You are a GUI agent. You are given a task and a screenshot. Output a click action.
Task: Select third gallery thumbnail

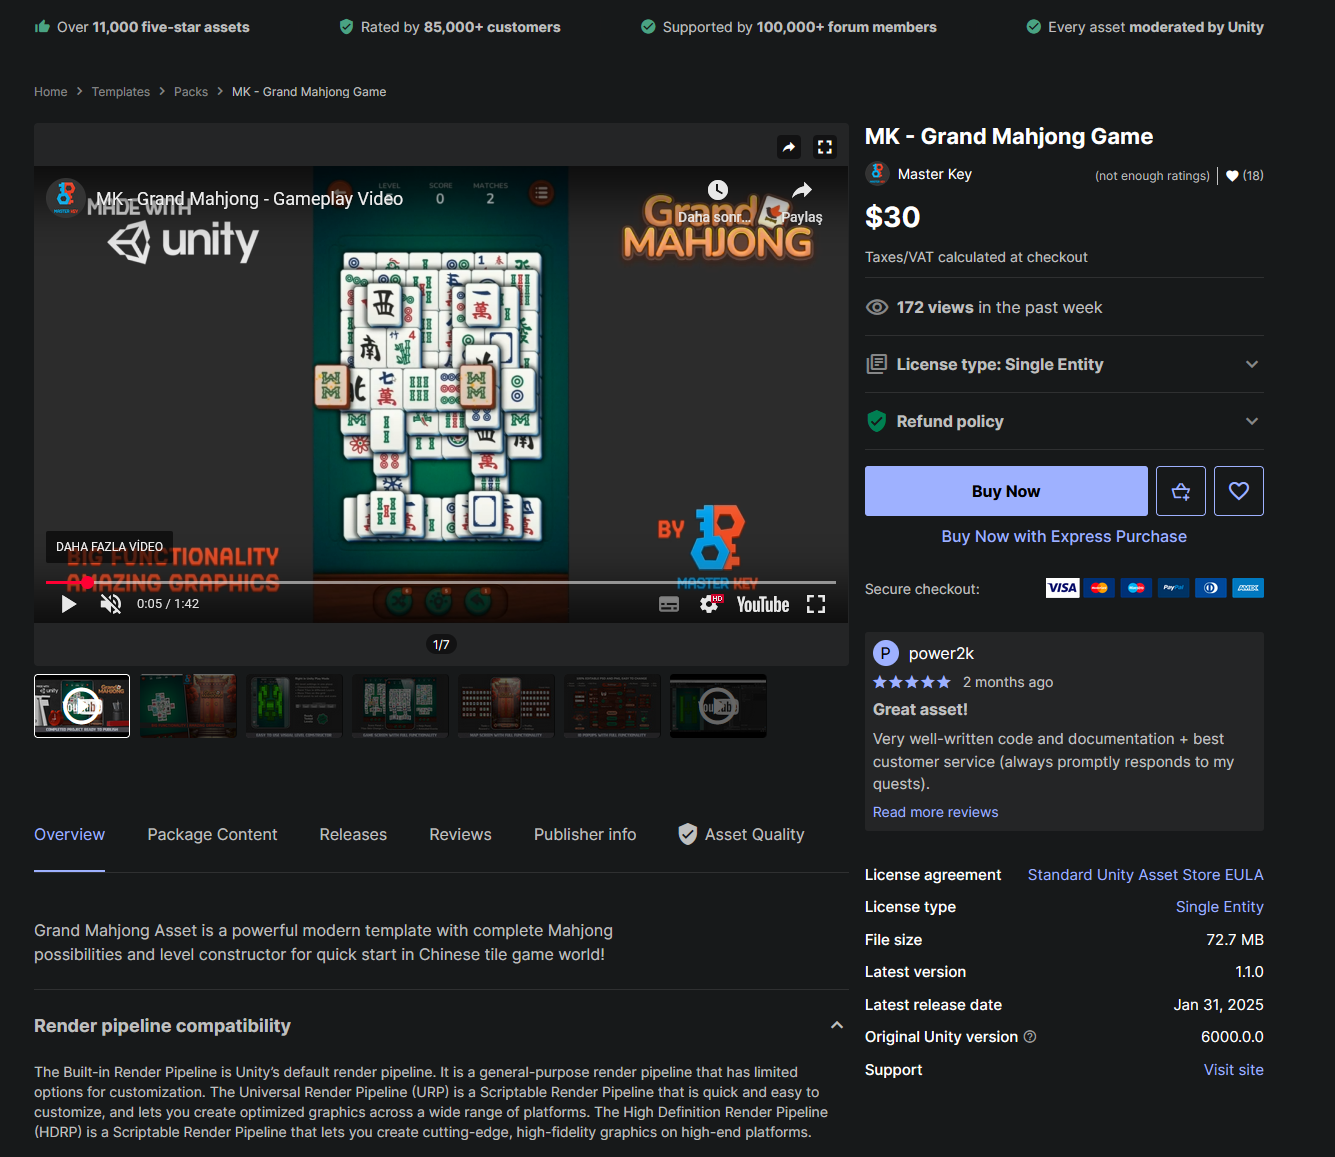coord(294,706)
